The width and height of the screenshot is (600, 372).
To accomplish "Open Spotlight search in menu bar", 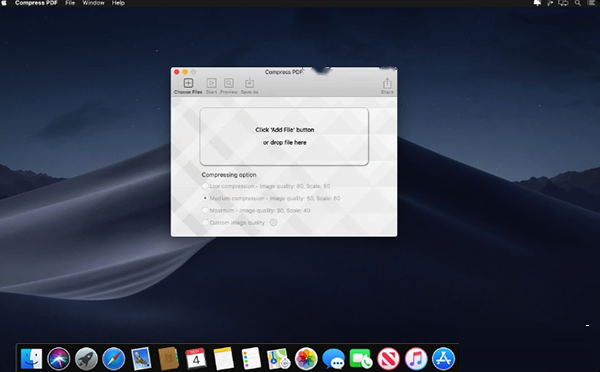I will click(x=577, y=3).
